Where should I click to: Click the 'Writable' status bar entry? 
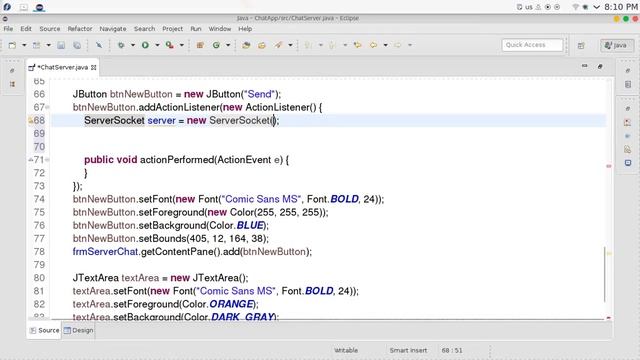pos(346,350)
